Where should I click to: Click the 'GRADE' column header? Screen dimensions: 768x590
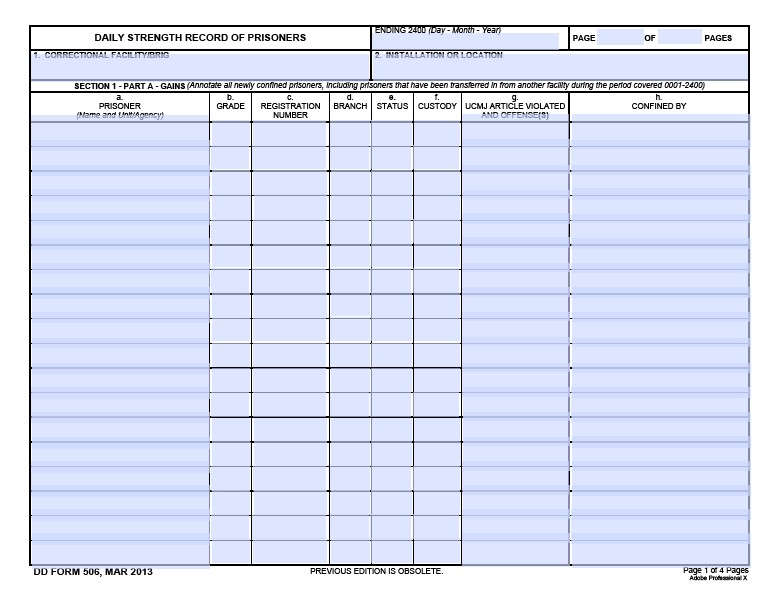tap(230, 106)
